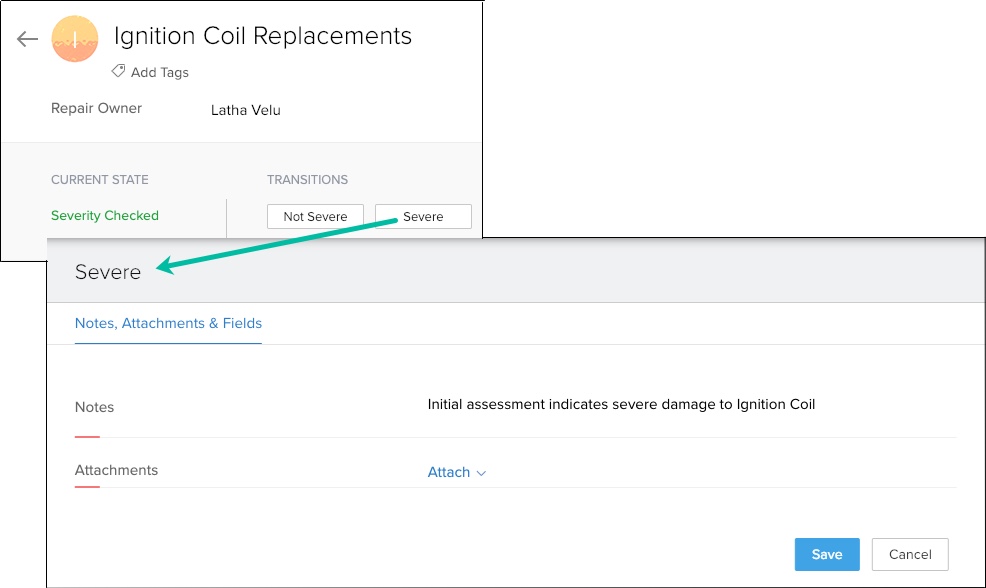Choose the Not Severe transition
The image size is (986, 588).
(x=315, y=216)
